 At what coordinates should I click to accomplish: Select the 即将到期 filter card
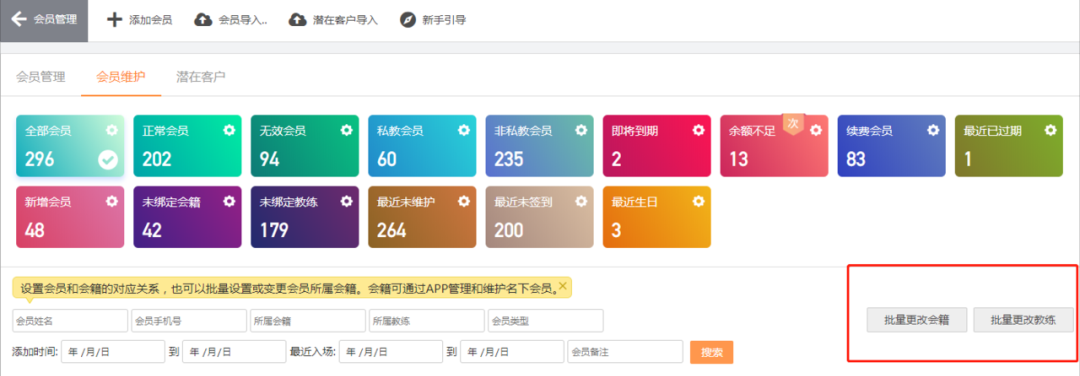pyautogui.click(x=657, y=146)
